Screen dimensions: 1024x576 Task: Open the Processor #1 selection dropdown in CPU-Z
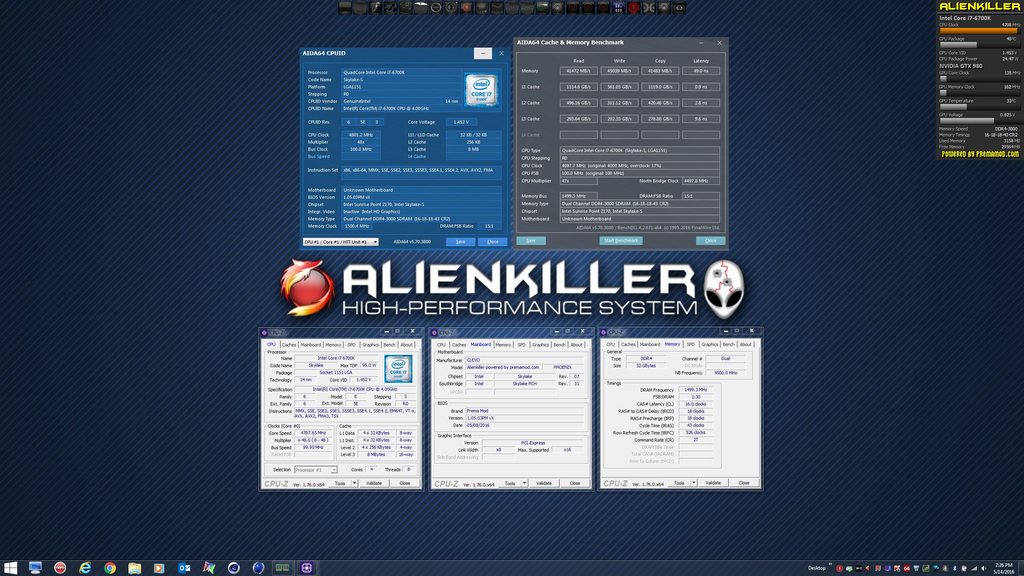click(315, 470)
